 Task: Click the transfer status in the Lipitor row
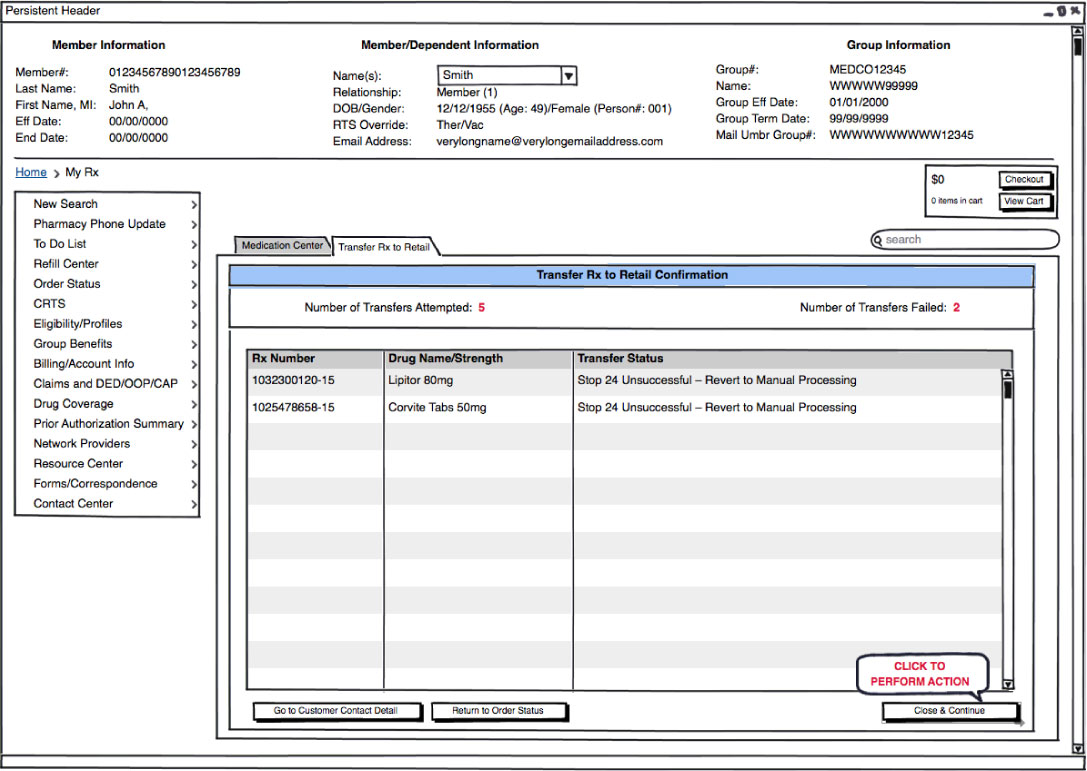click(717, 381)
